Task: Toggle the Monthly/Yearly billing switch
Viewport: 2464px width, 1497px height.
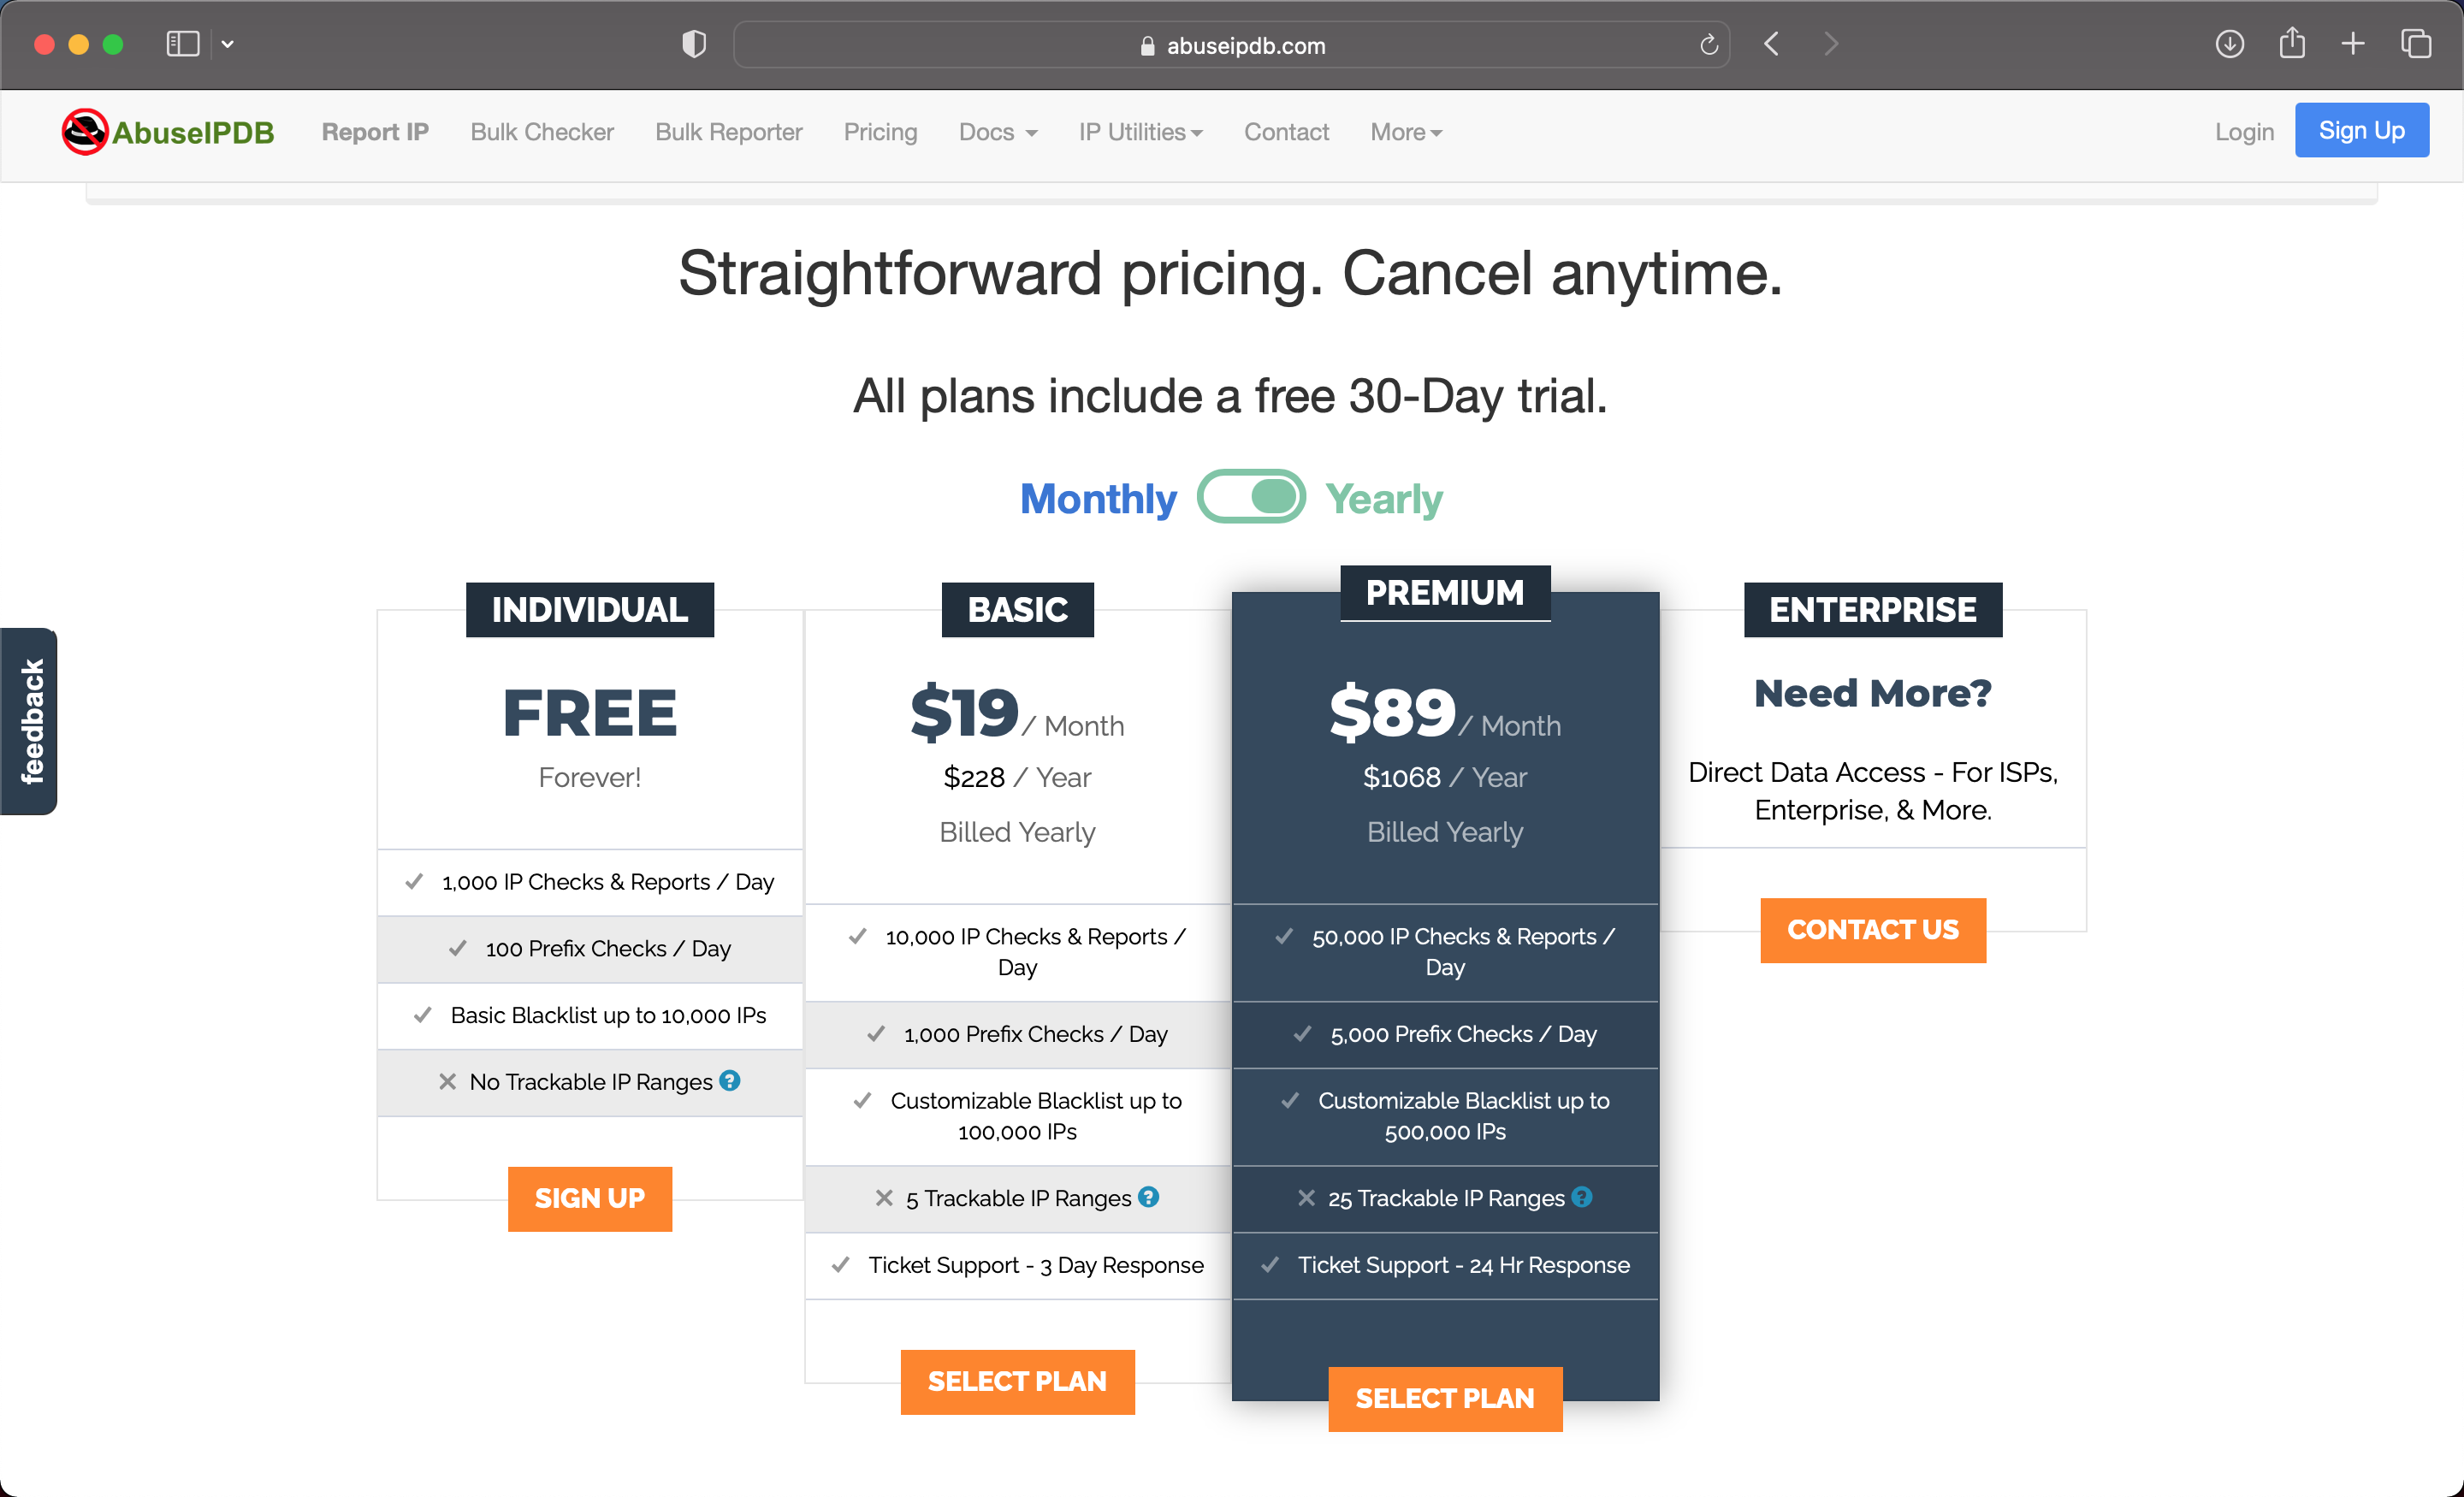Action: pyautogui.click(x=1251, y=497)
